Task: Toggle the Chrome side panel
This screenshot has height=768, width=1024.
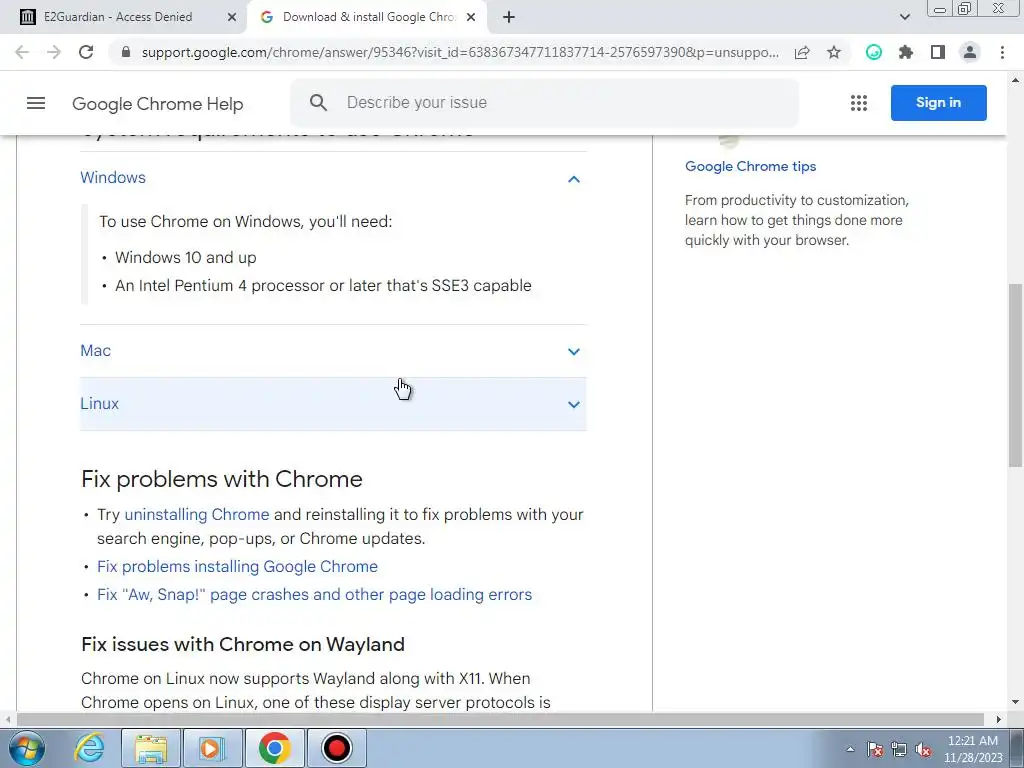Action: click(938, 52)
